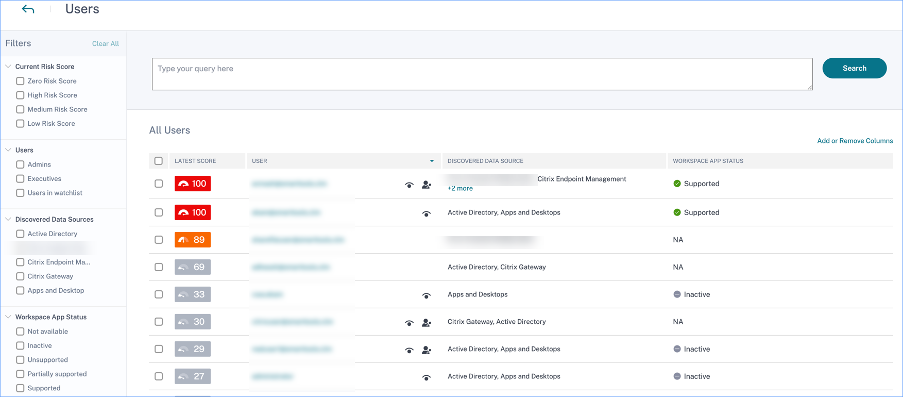Image resolution: width=904 pixels, height=398 pixels.
Task: Click the eye icon in the score 27 row
Action: click(x=426, y=377)
